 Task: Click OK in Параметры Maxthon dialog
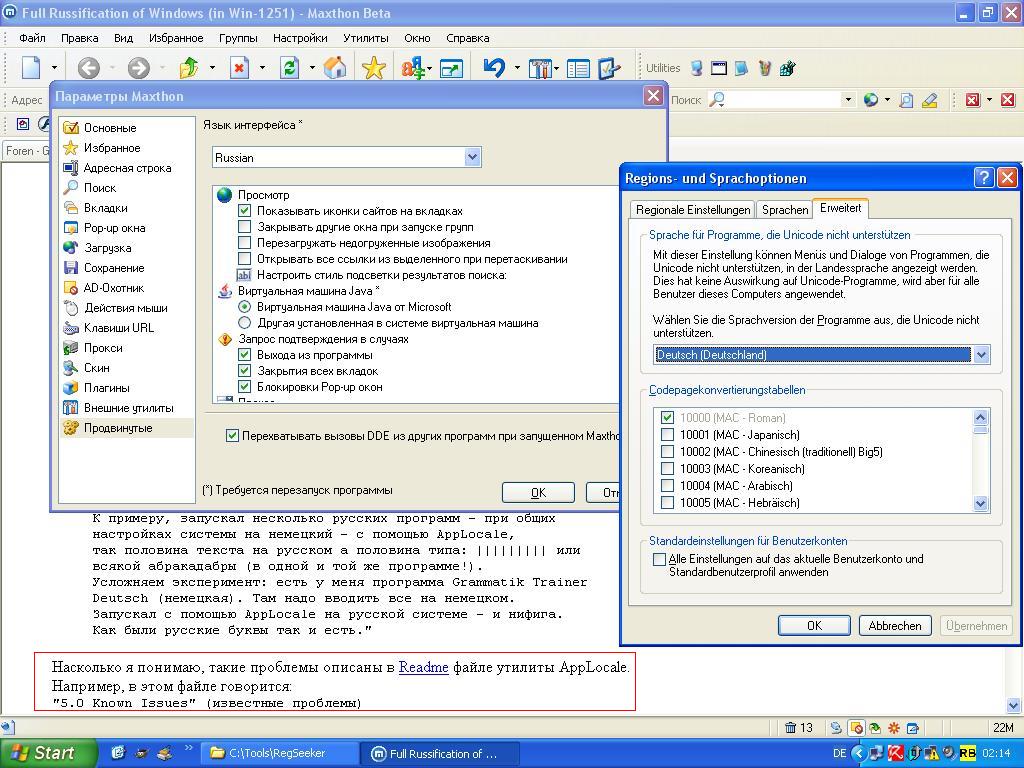(x=538, y=492)
